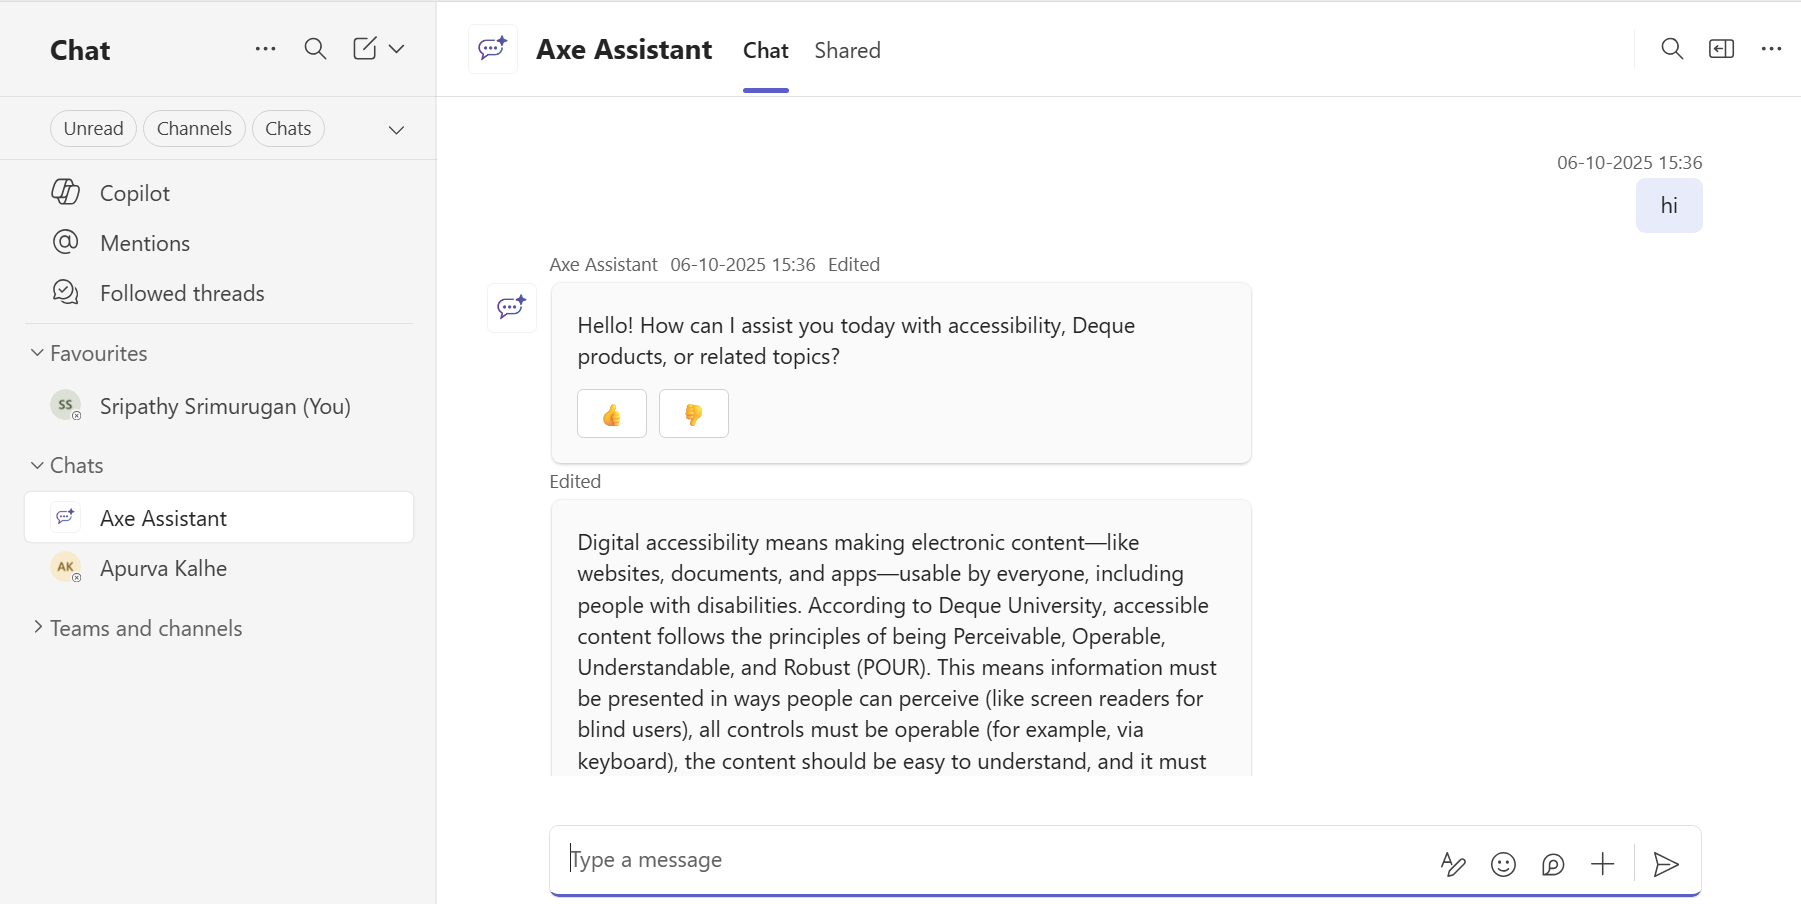The height and width of the screenshot is (904, 1801).
Task: Give a thumbs up to the greeting message
Action: coord(611,413)
